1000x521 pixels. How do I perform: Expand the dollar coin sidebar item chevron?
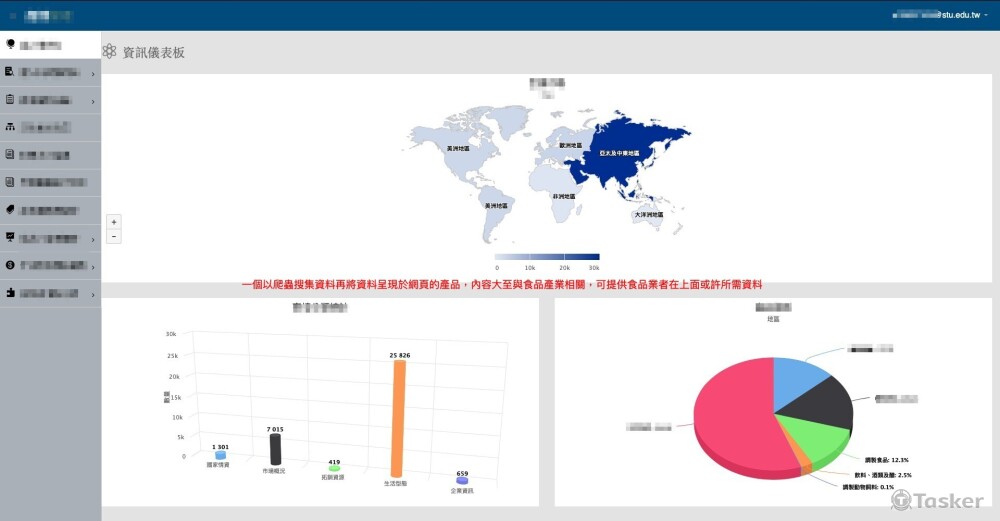click(x=93, y=267)
